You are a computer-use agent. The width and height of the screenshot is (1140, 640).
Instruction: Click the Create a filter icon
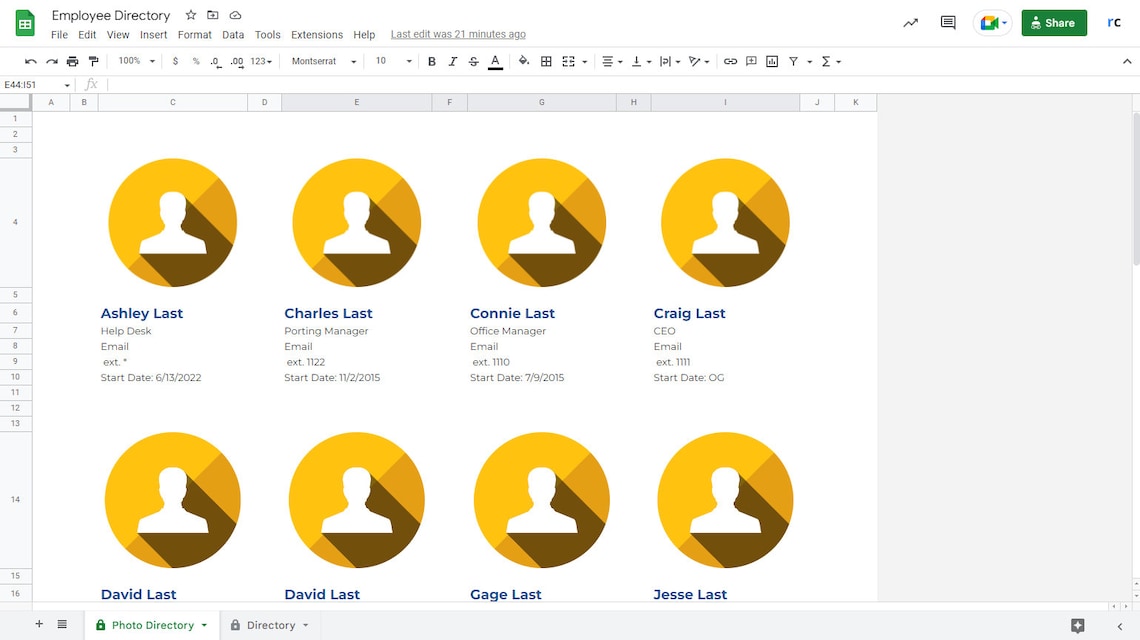pos(793,62)
